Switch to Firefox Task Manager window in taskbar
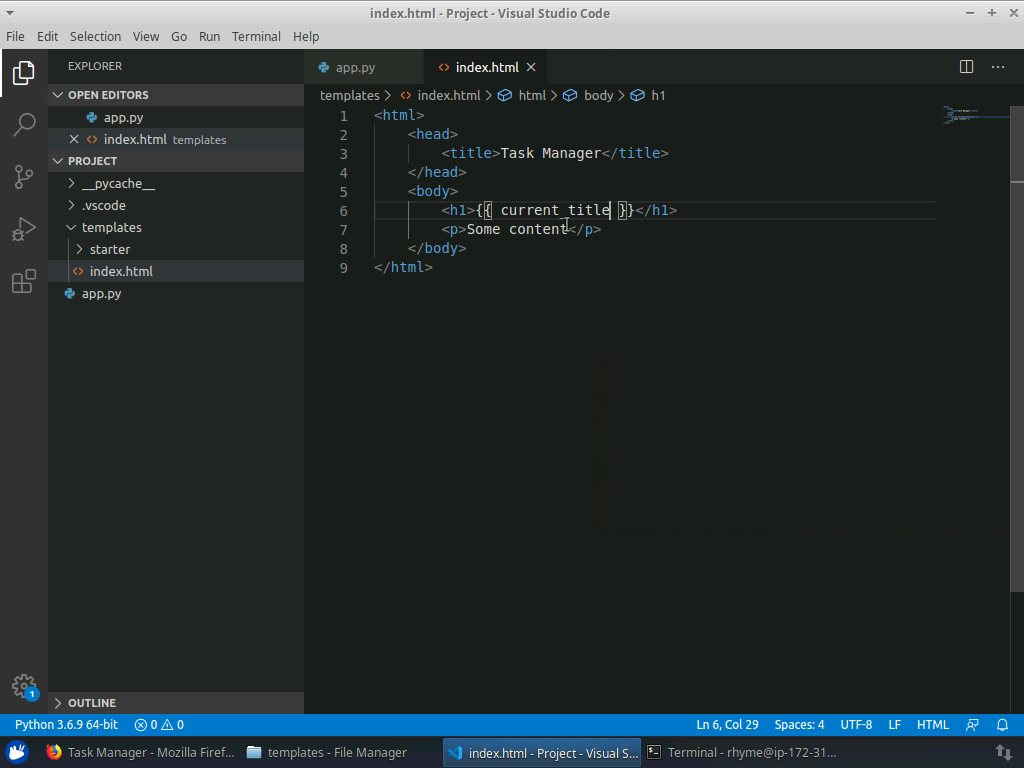 coord(139,752)
